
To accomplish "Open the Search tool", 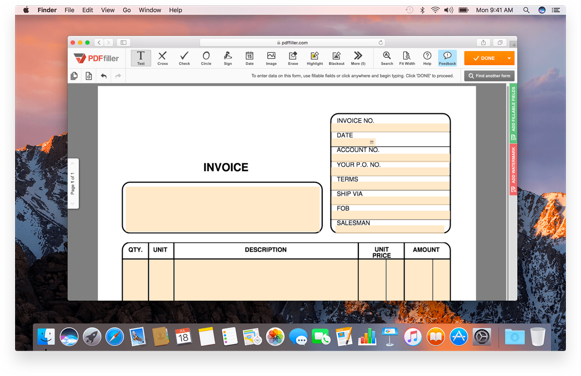I will [x=387, y=58].
